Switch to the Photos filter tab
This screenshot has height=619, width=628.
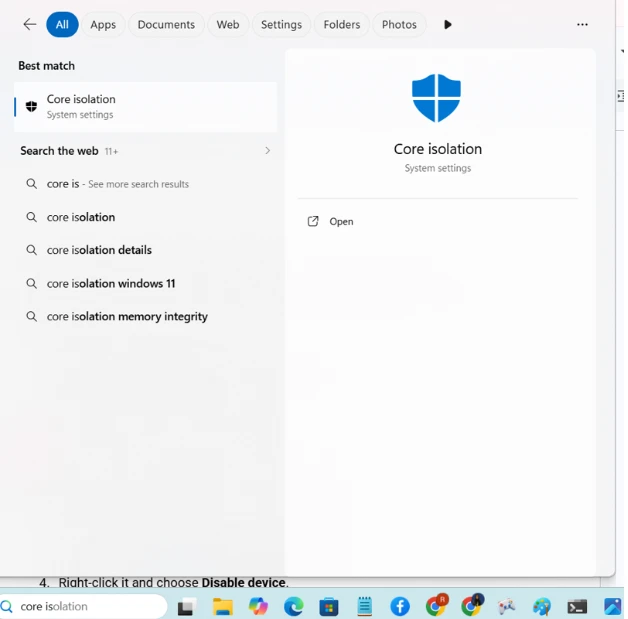399,24
